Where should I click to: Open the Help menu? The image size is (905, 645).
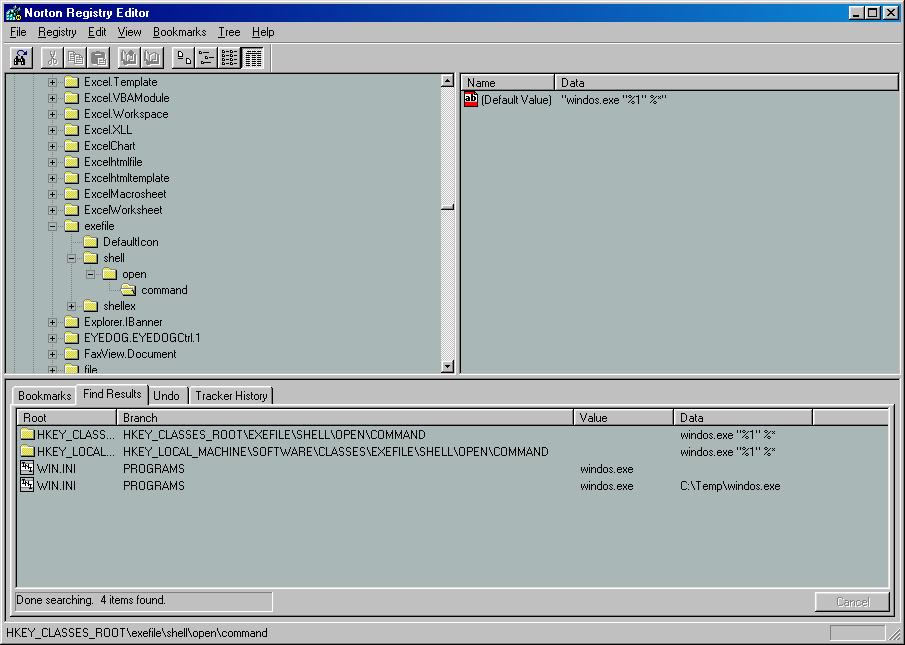(x=263, y=32)
